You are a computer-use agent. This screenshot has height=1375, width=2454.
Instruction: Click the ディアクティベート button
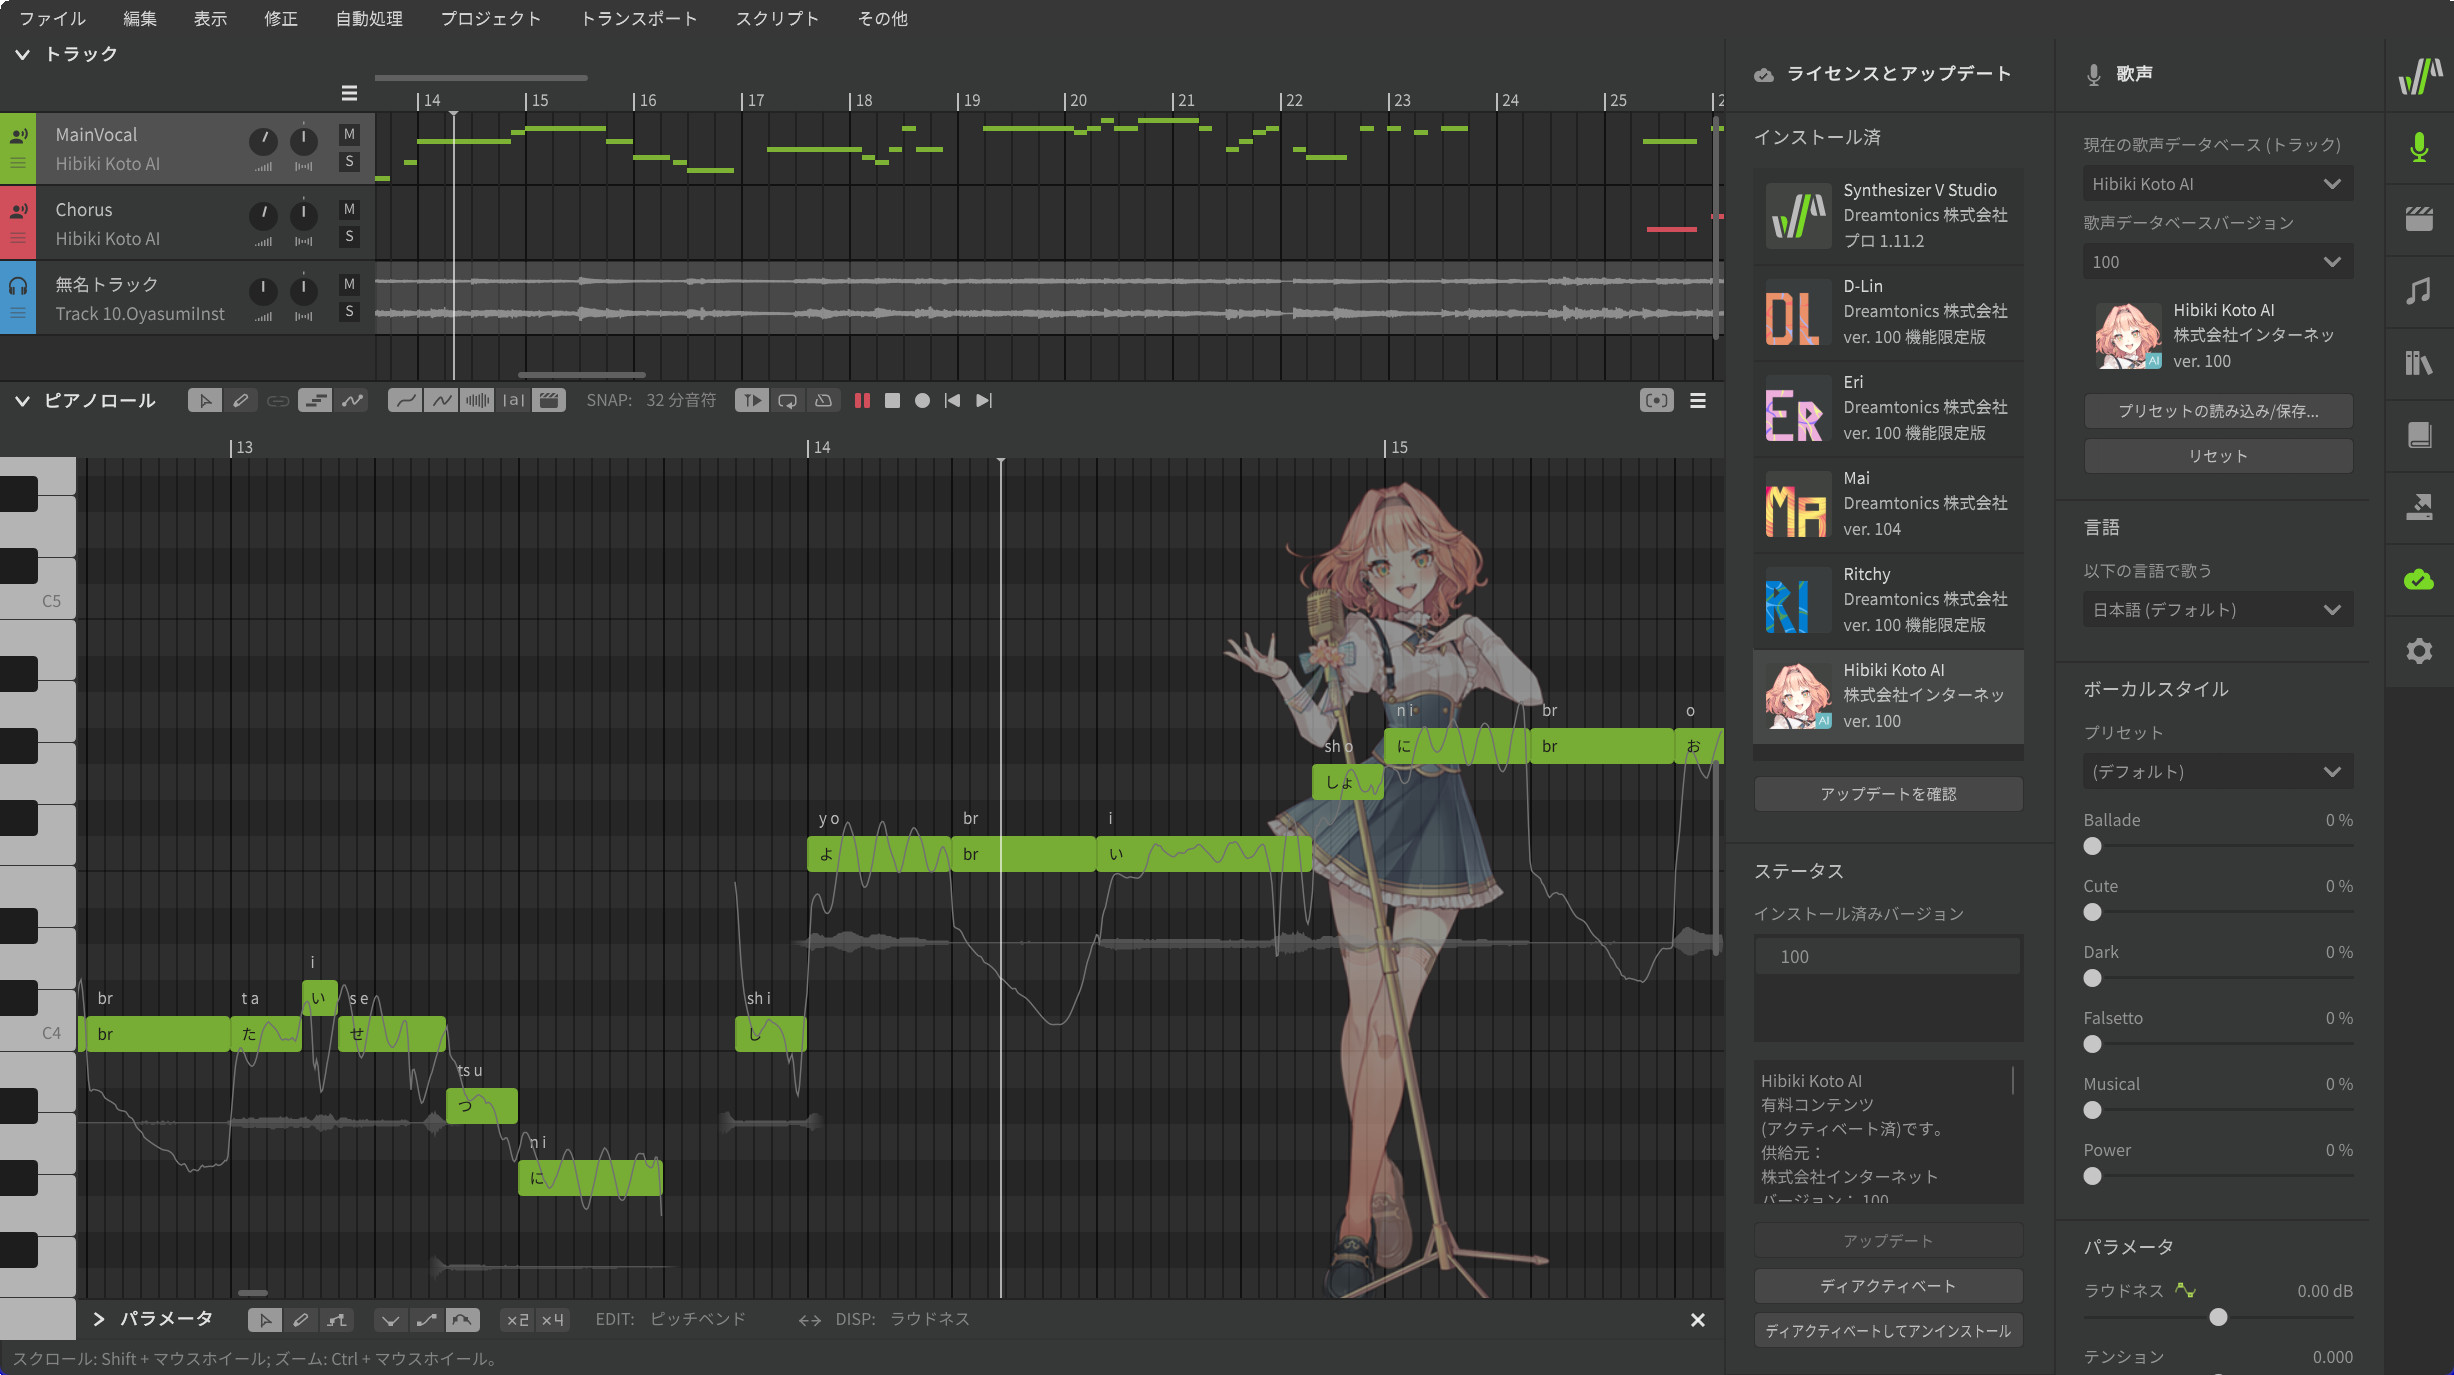click(x=1888, y=1286)
